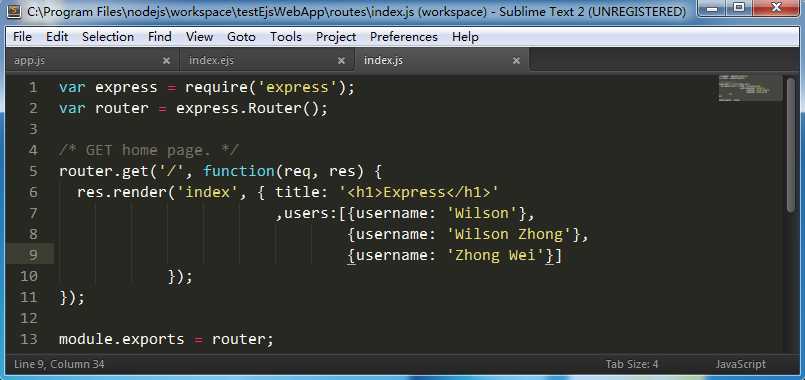Screen dimensions: 805x380
Task: Click the Line 9, Column 34 status text
Action: (59, 365)
